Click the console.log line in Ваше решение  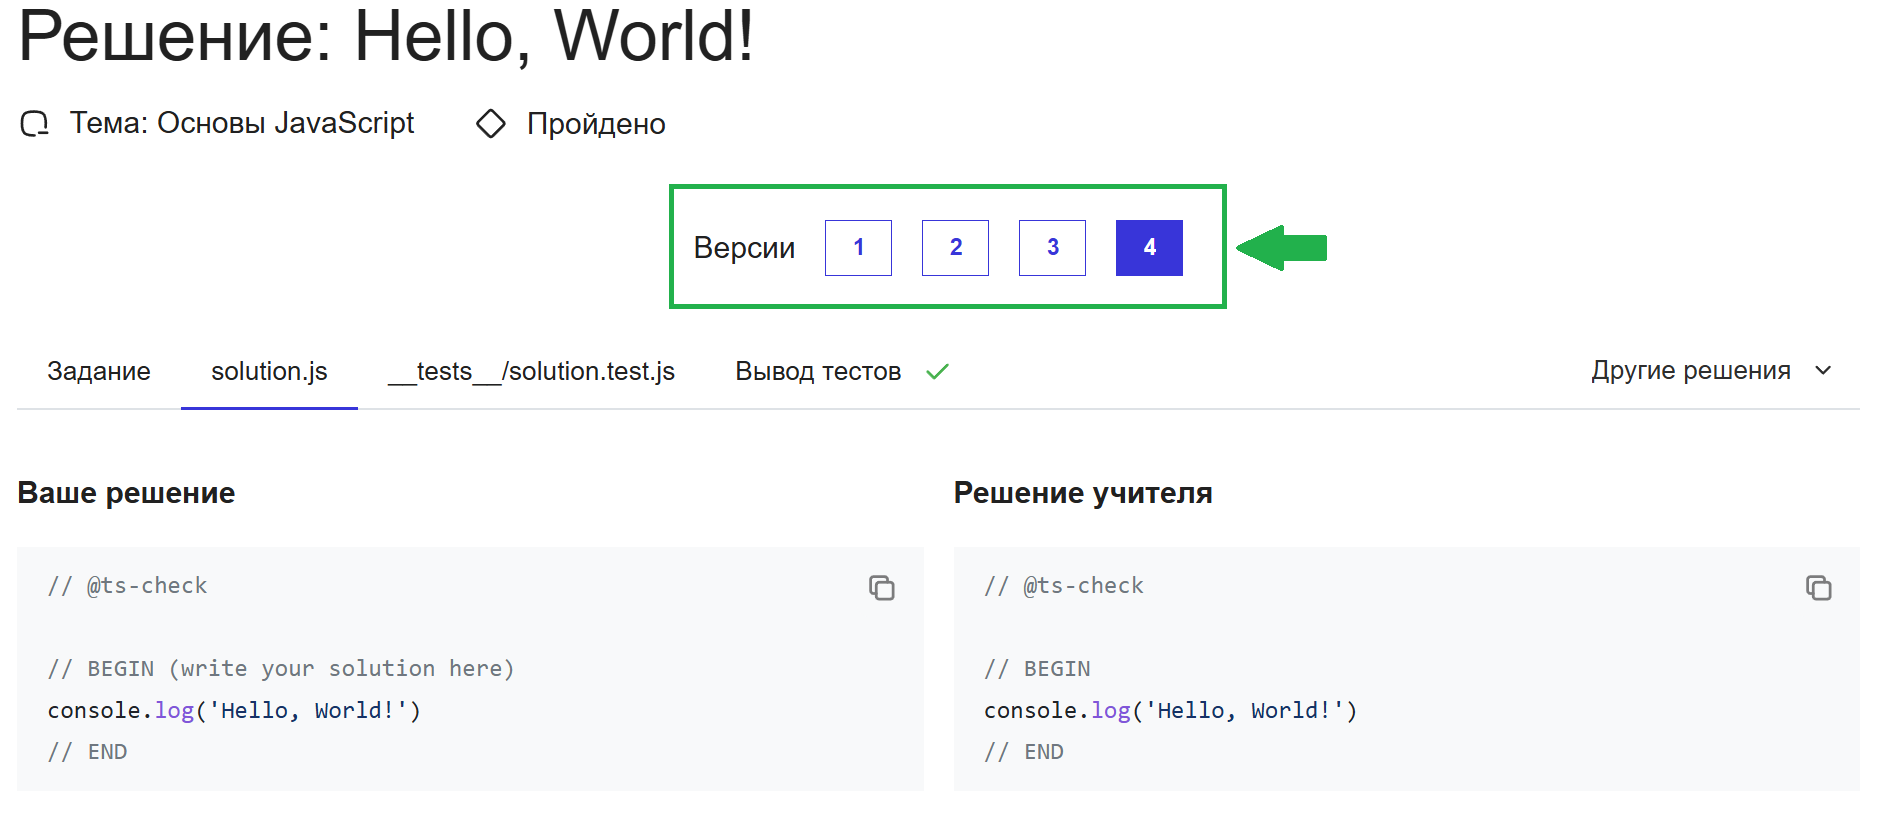point(234,711)
